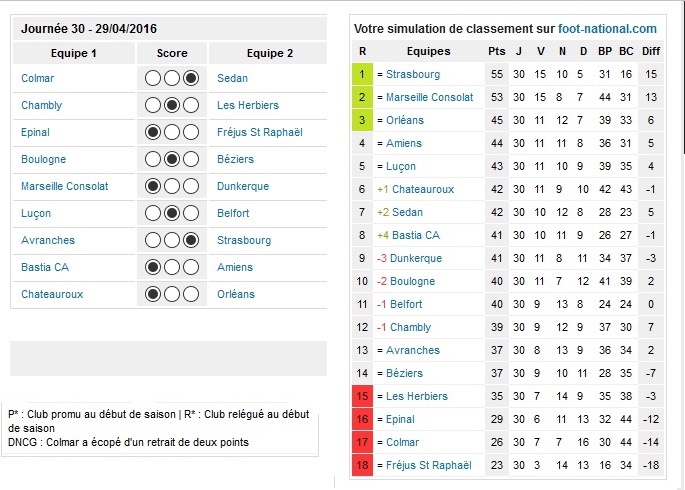
Task: Select draw radio for Epinal vs Fréjus St Raphaël
Action: [172, 132]
